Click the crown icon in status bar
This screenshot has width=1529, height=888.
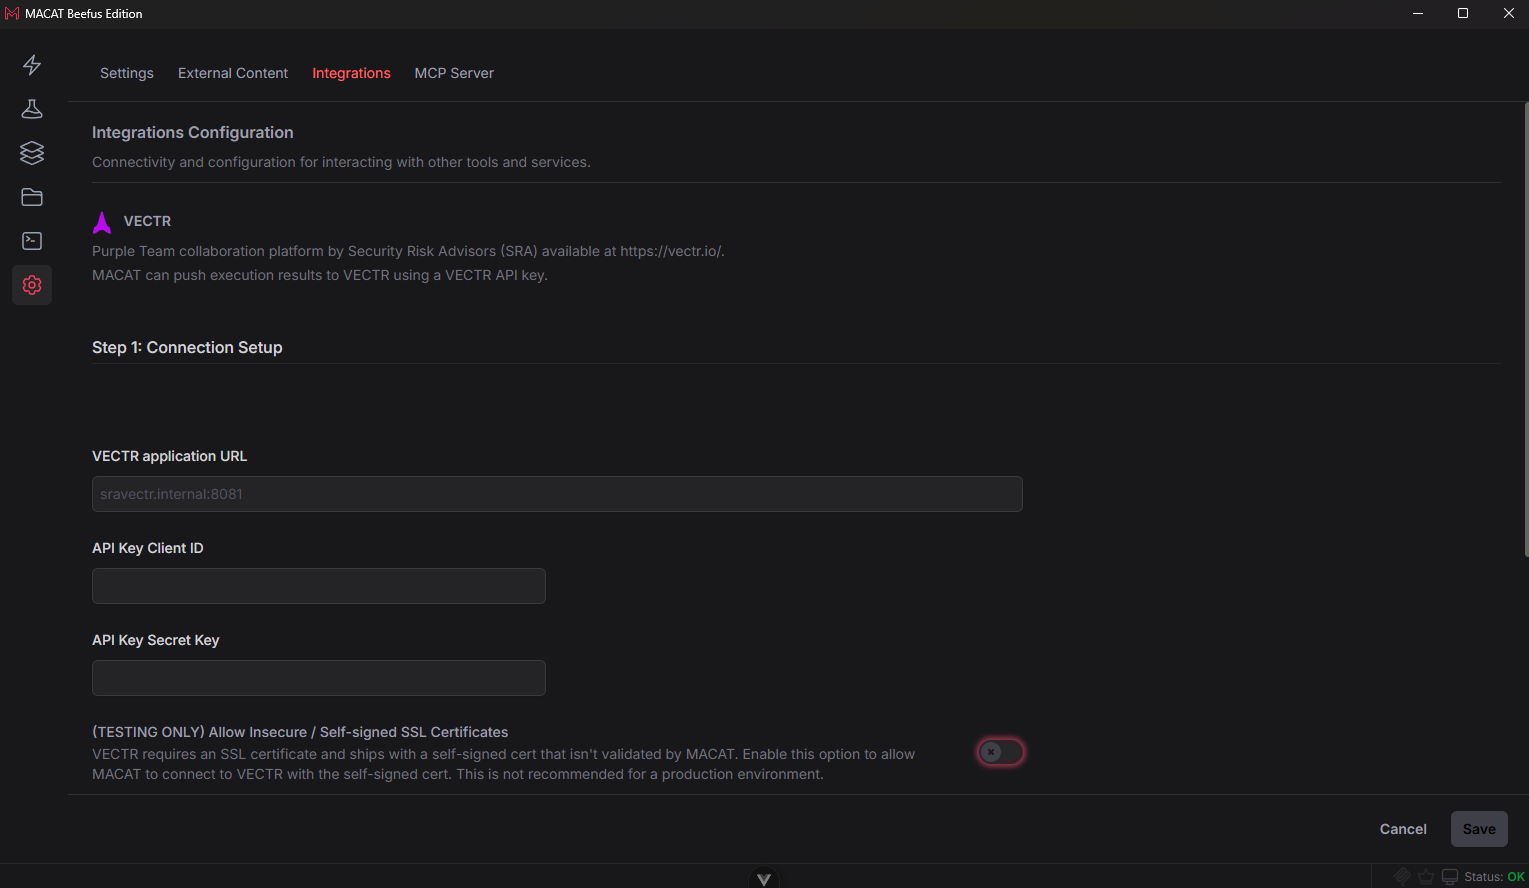[1426, 876]
